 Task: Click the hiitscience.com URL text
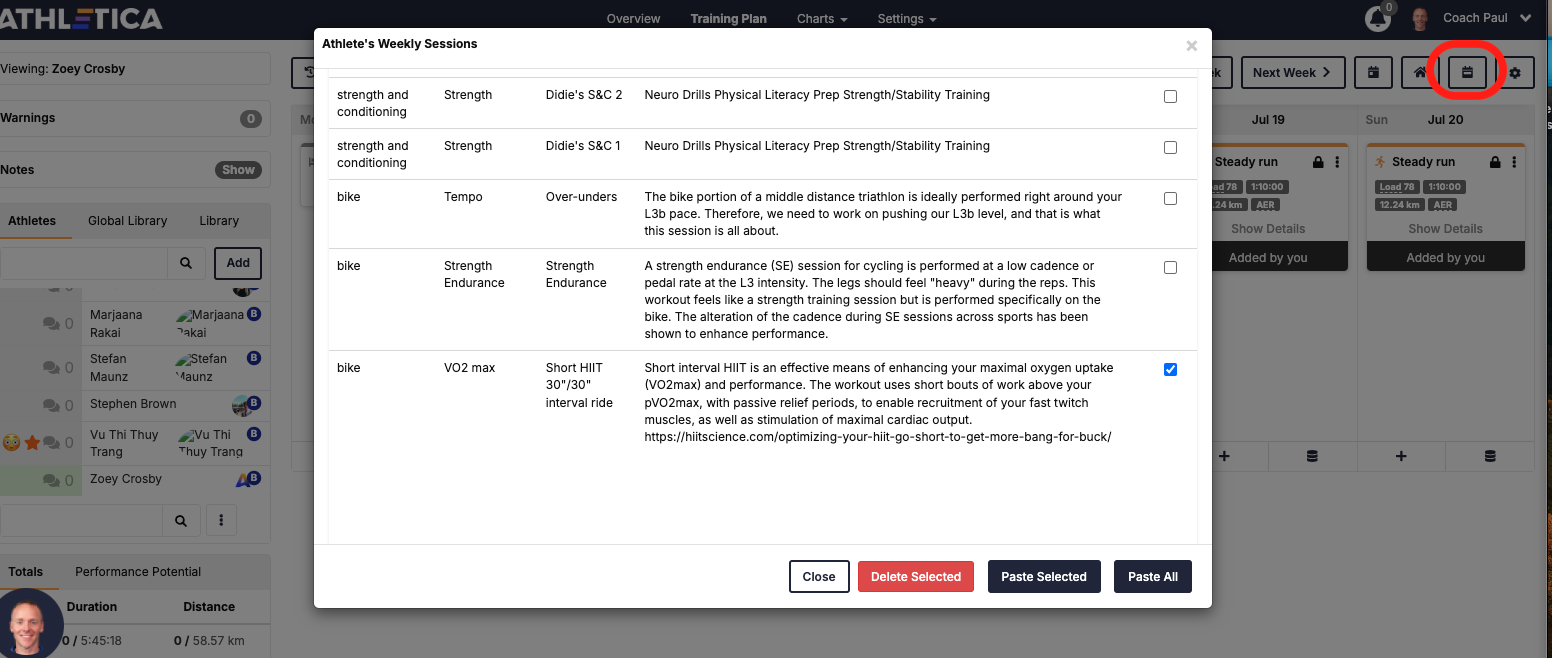[x=878, y=437]
